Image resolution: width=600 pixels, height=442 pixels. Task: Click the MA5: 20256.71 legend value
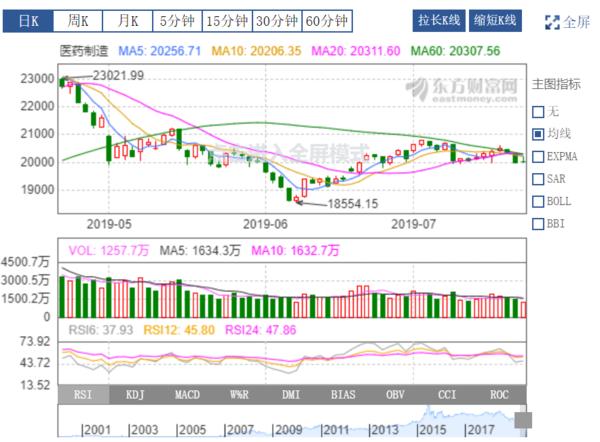[160, 51]
